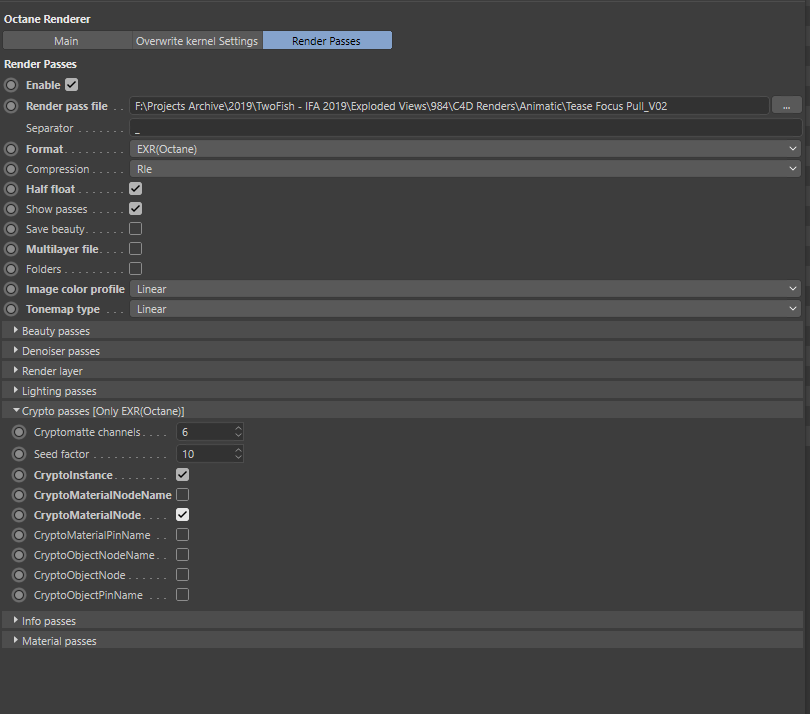The width and height of the screenshot is (810, 714).
Task: Open the Overwrite kernel Settings tab
Action: pos(197,41)
